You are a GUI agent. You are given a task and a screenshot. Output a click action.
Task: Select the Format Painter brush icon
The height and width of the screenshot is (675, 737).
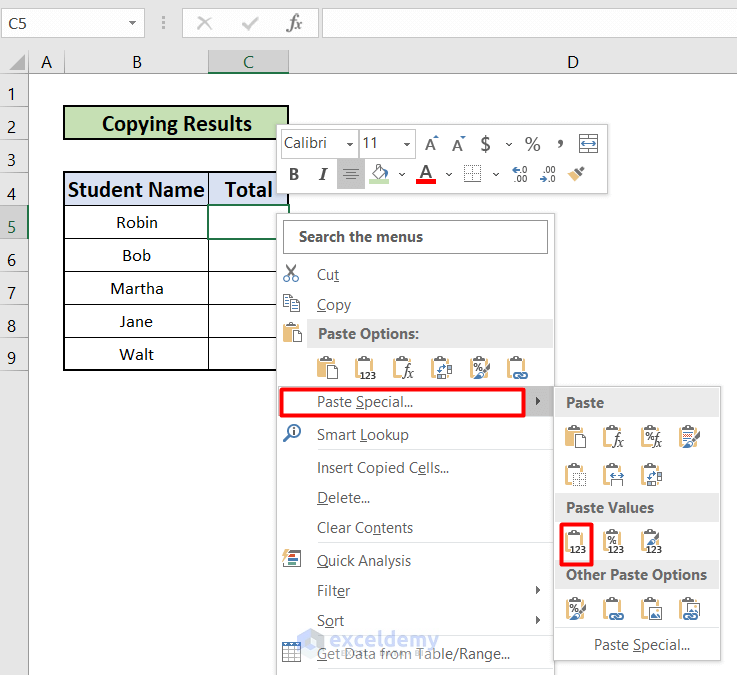point(575,174)
